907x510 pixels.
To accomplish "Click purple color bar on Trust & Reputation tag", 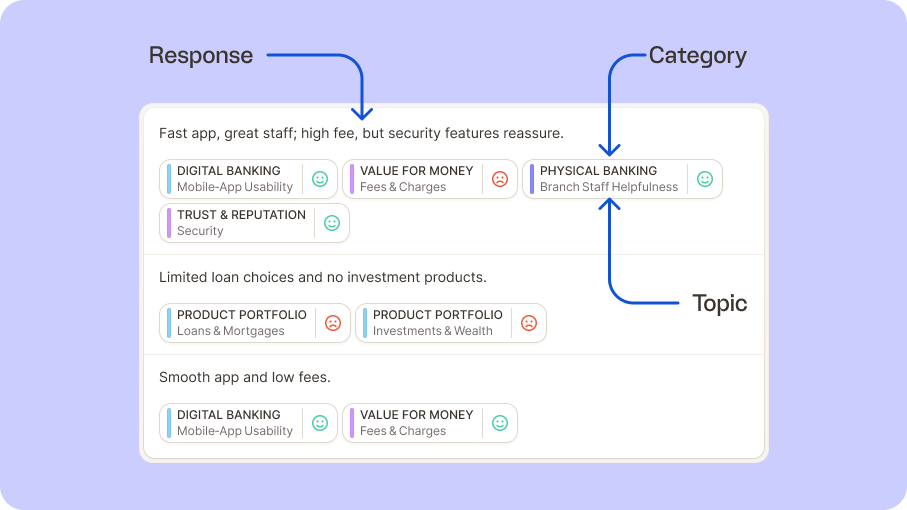I will coord(169,223).
